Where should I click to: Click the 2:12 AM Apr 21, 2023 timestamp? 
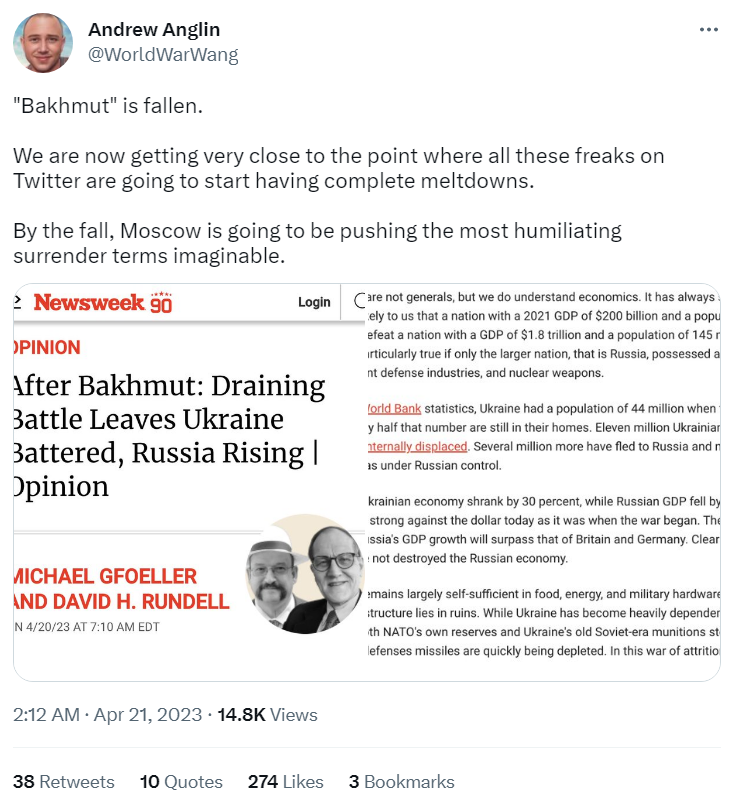coord(107,715)
